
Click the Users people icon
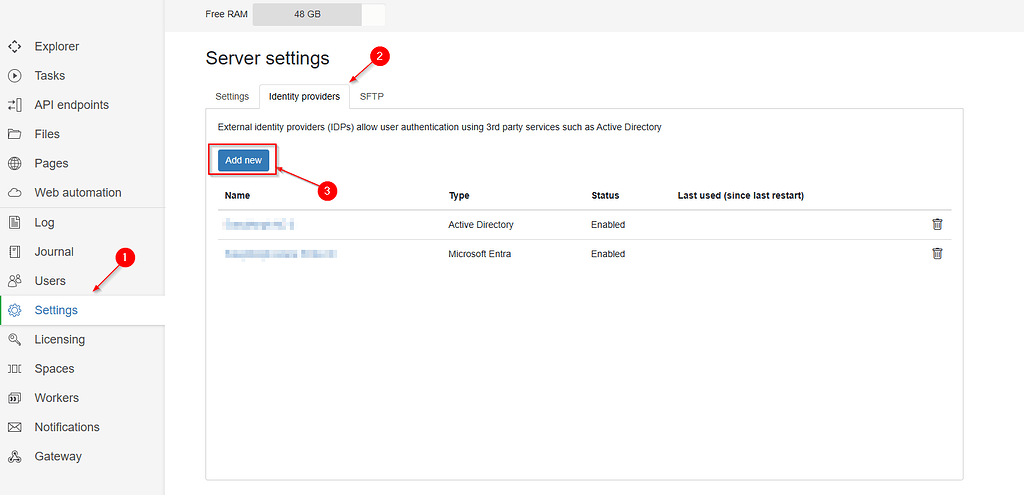pyautogui.click(x=14, y=281)
